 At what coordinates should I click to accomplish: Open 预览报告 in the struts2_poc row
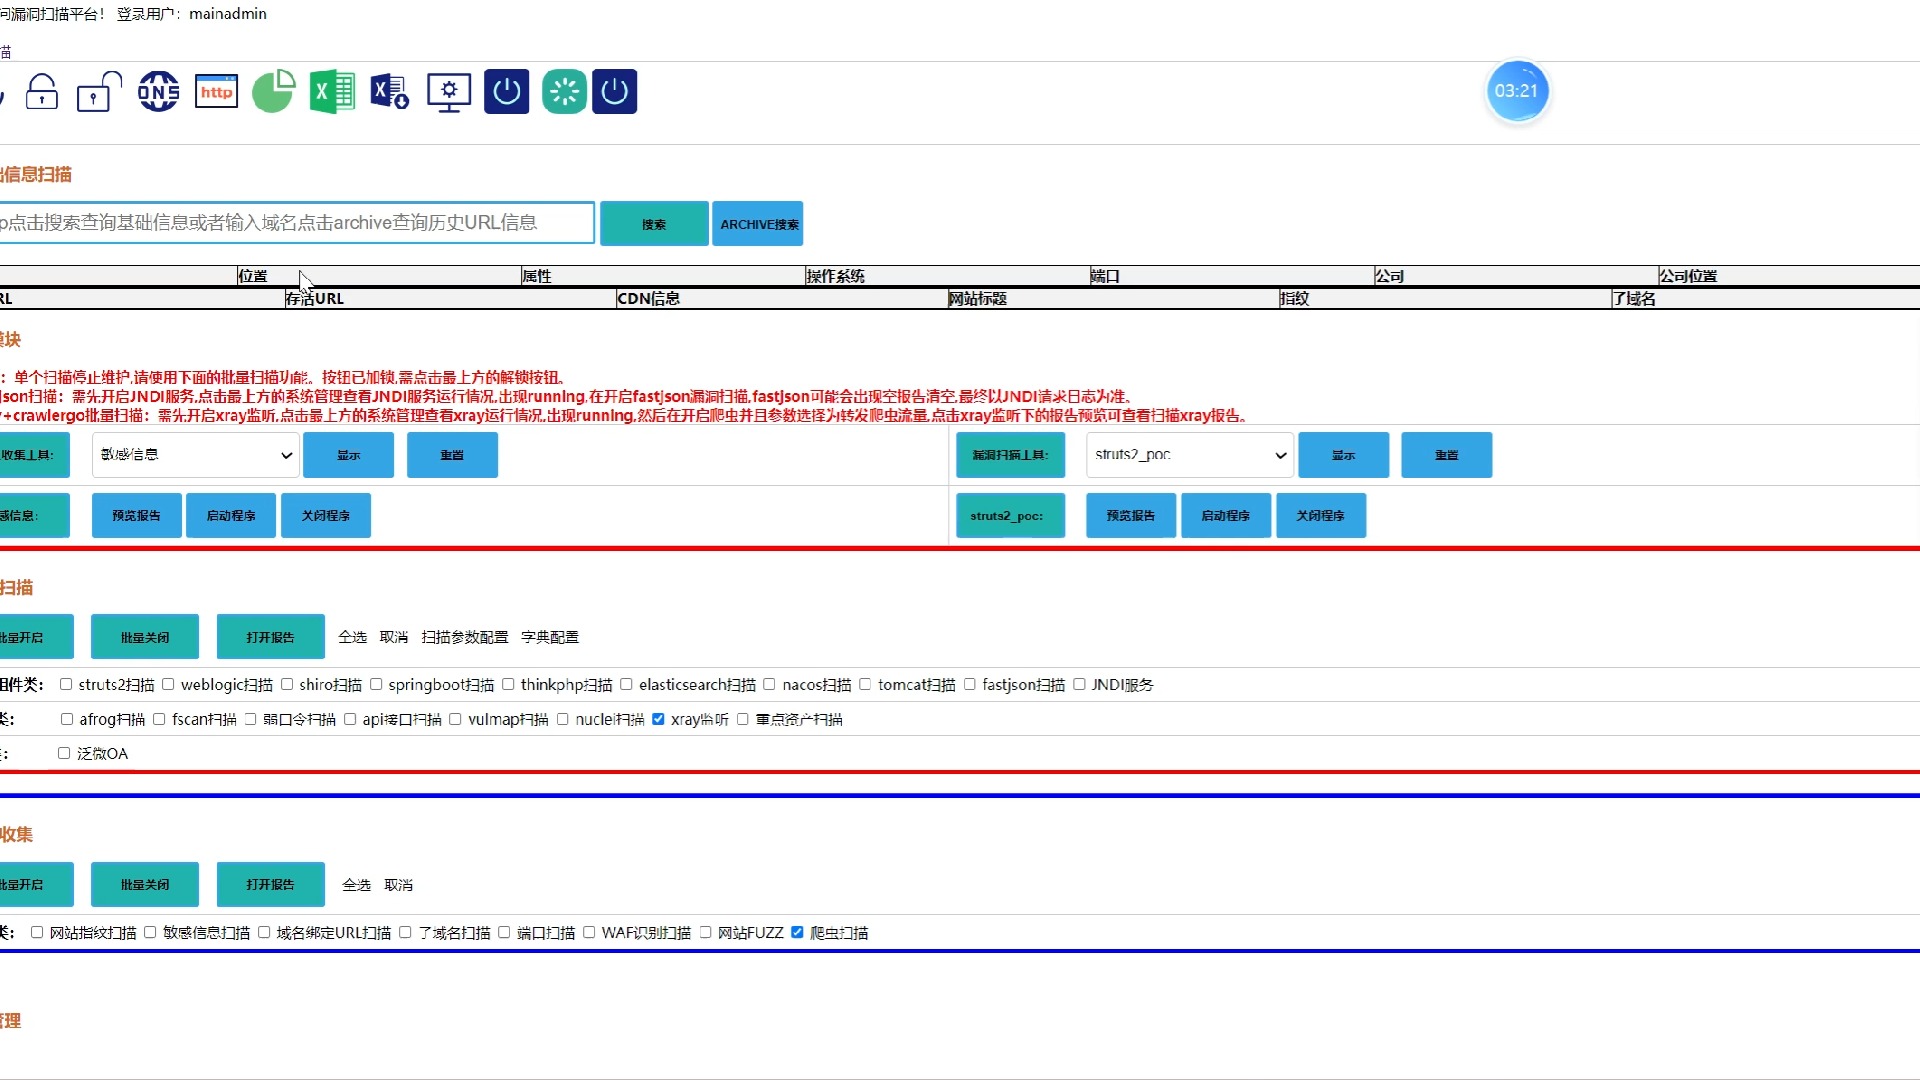[x=1131, y=516]
